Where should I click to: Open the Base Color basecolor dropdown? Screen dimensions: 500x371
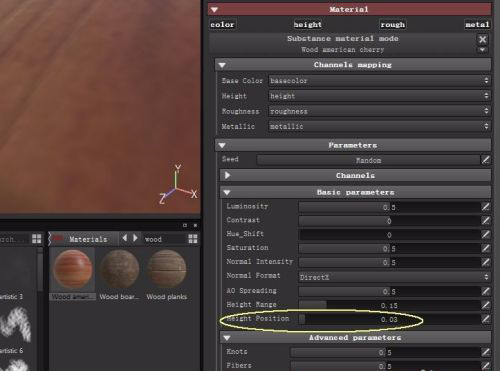click(x=379, y=81)
